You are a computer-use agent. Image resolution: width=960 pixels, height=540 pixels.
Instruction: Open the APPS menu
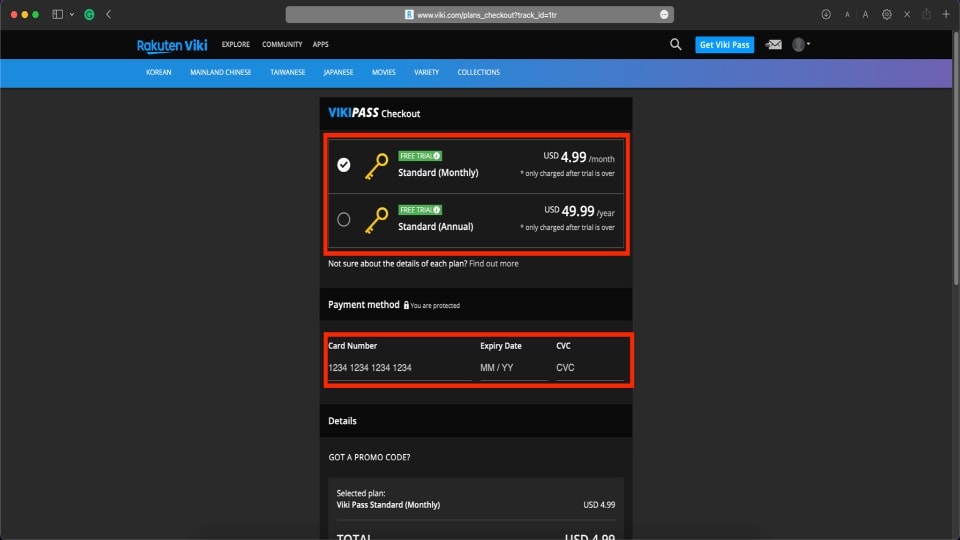click(x=320, y=45)
